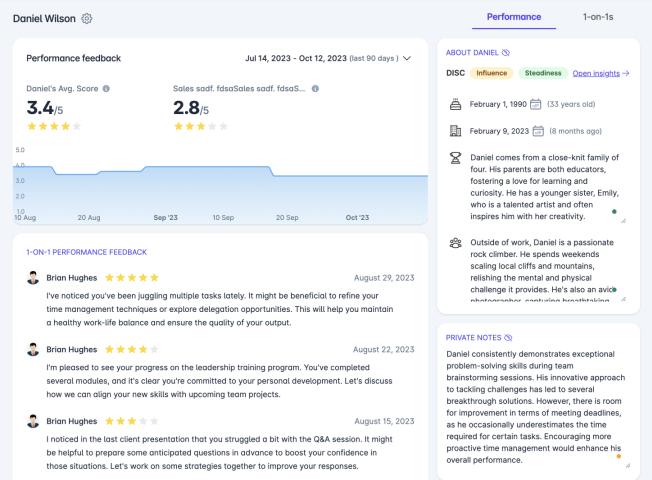Image resolution: width=652 pixels, height=480 pixels.
Task: Expand the date range dropdown chevron
Action: tap(406, 59)
